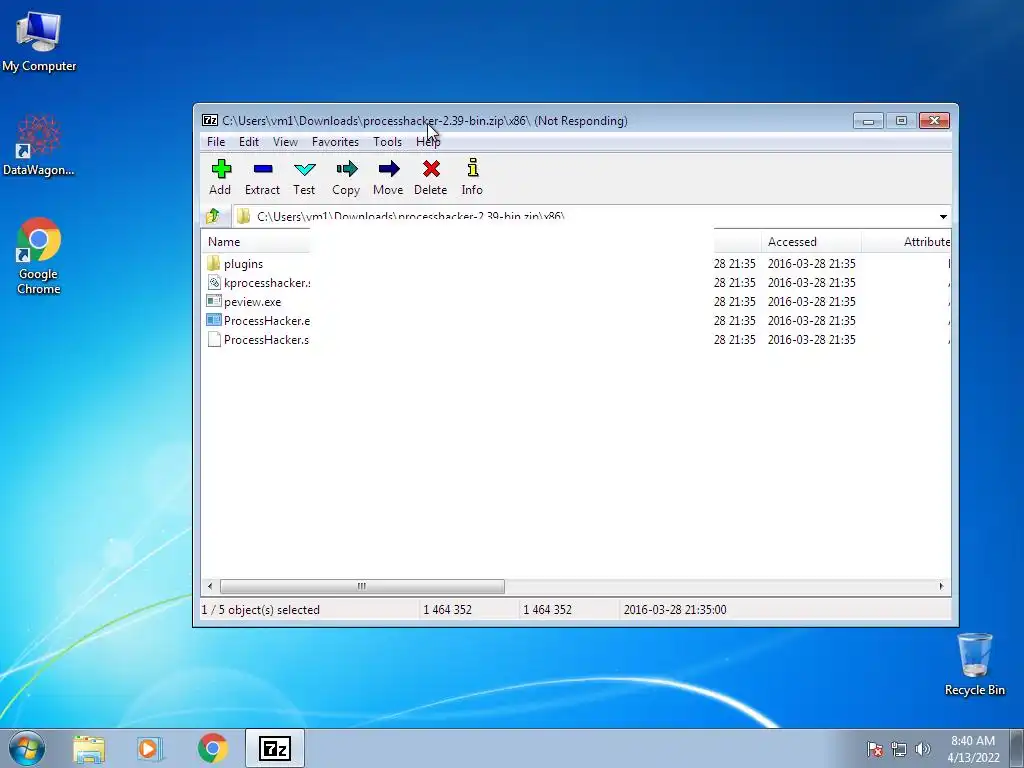Select the plugins folder icon
The image size is (1024, 768).
pos(214,263)
